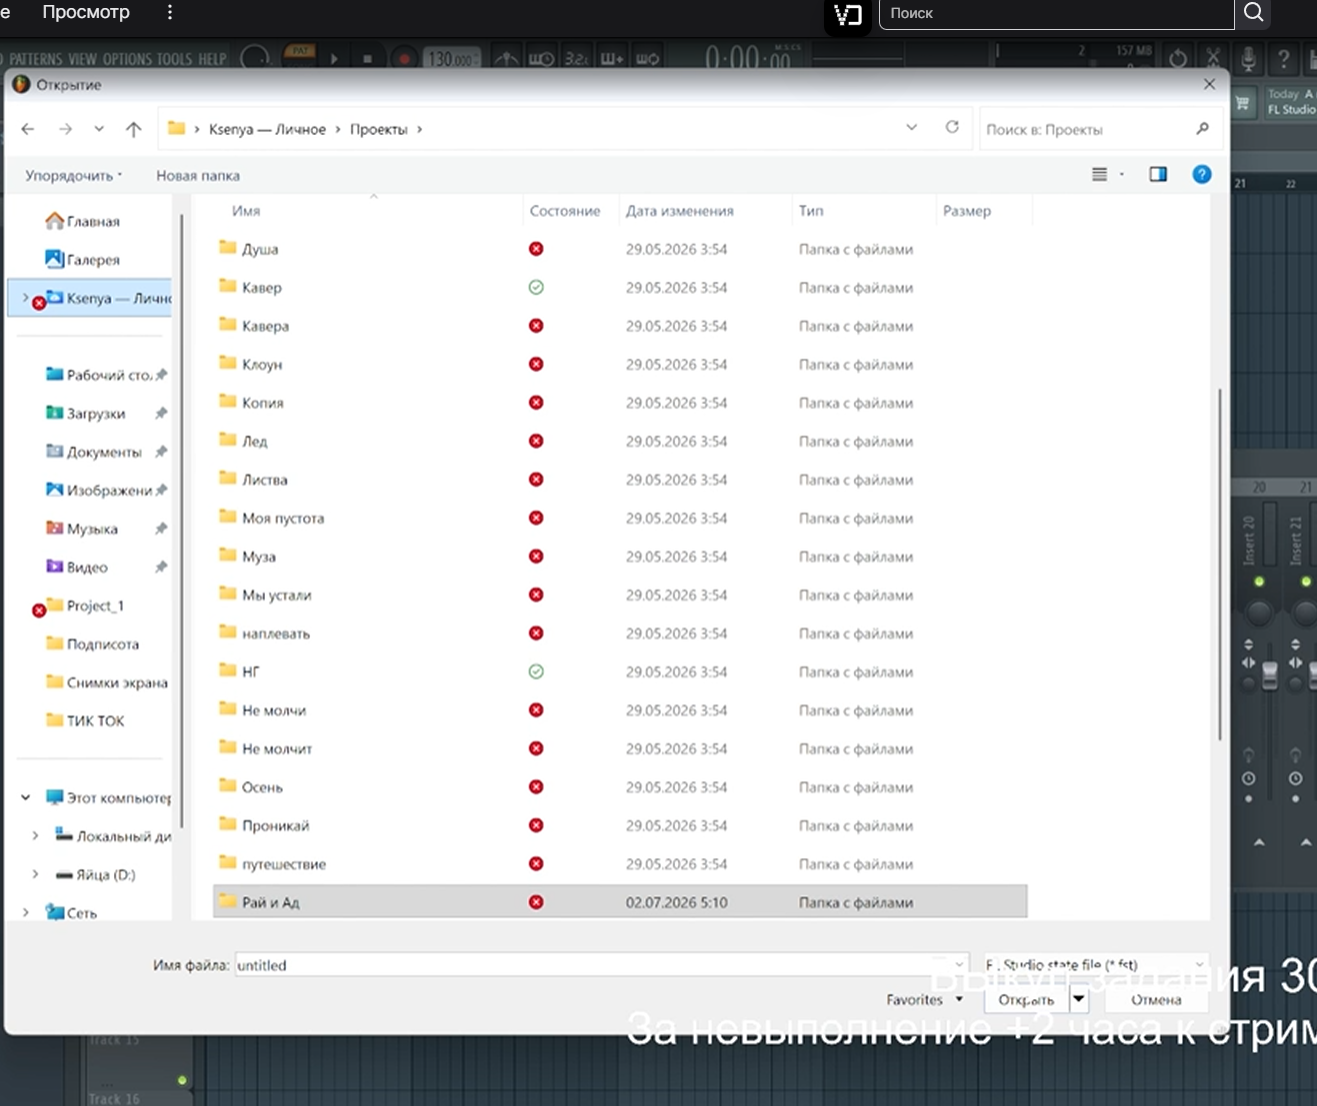Click the file list vertical scrollbar

(x=1219, y=565)
